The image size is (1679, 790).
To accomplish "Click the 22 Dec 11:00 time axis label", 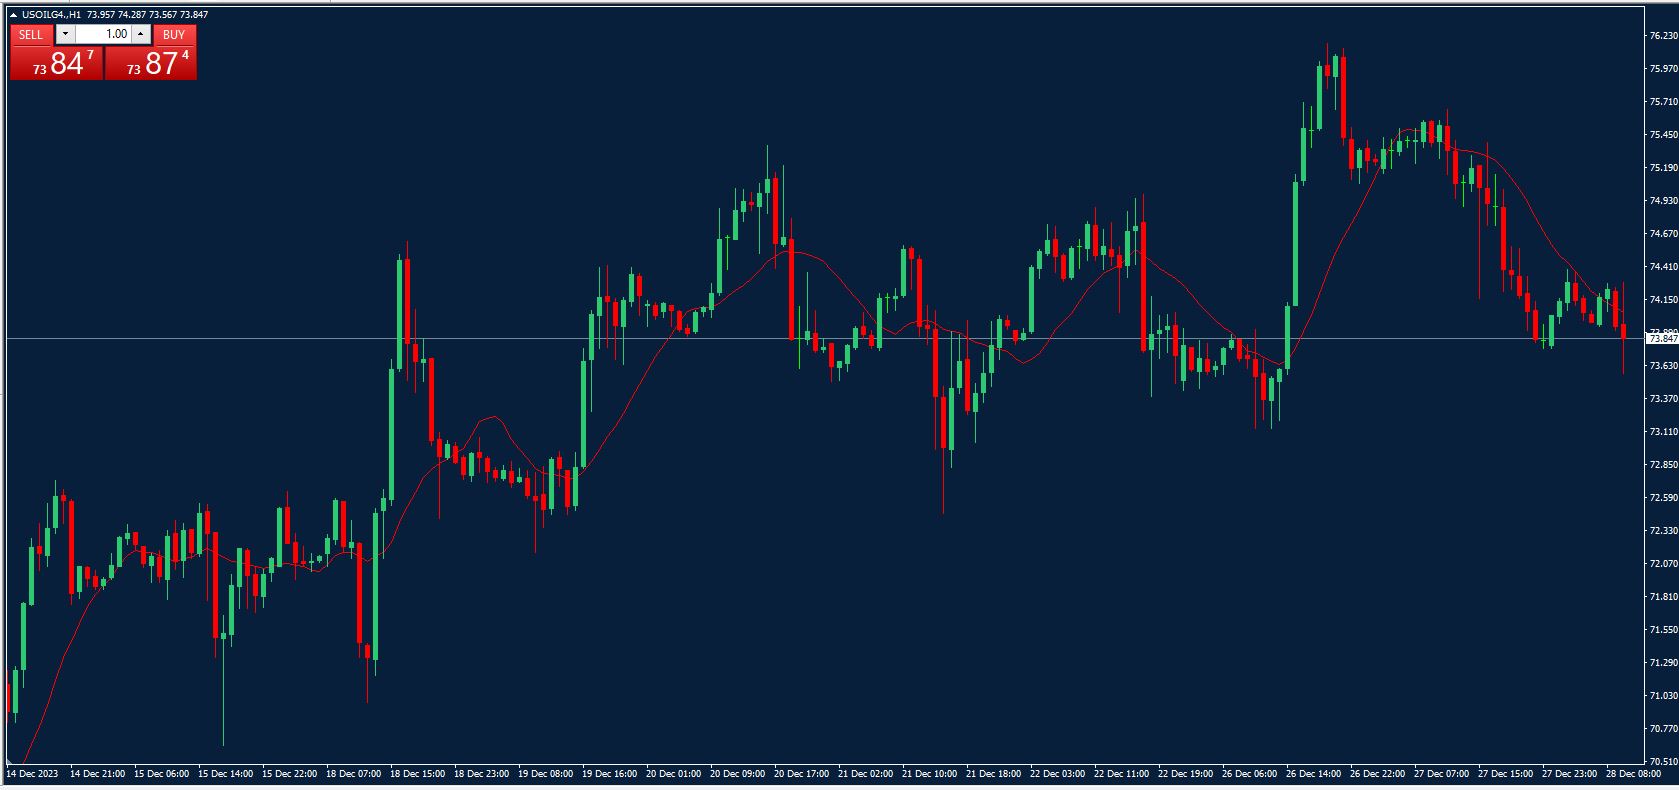I will [x=1122, y=774].
